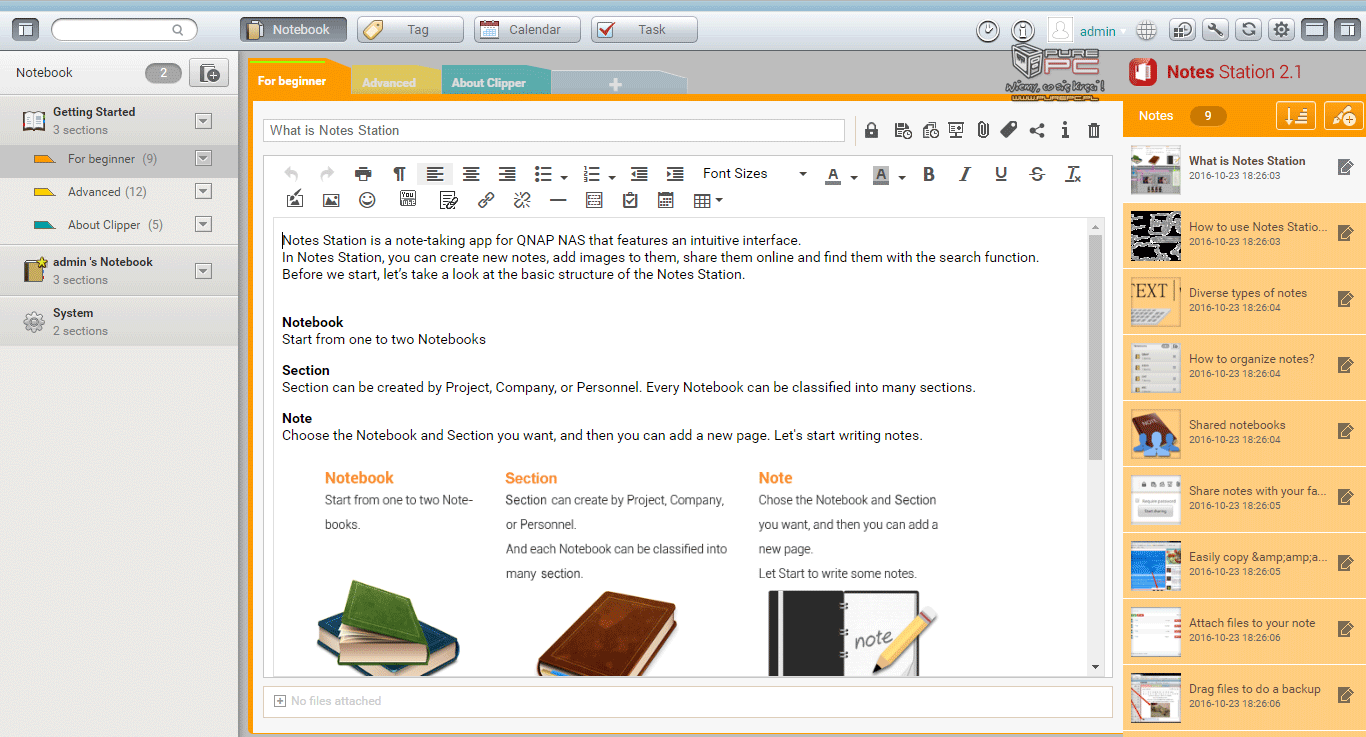Image resolution: width=1366 pixels, height=737 pixels.
Task: Switch to the Tag view tab
Action: (x=410, y=30)
